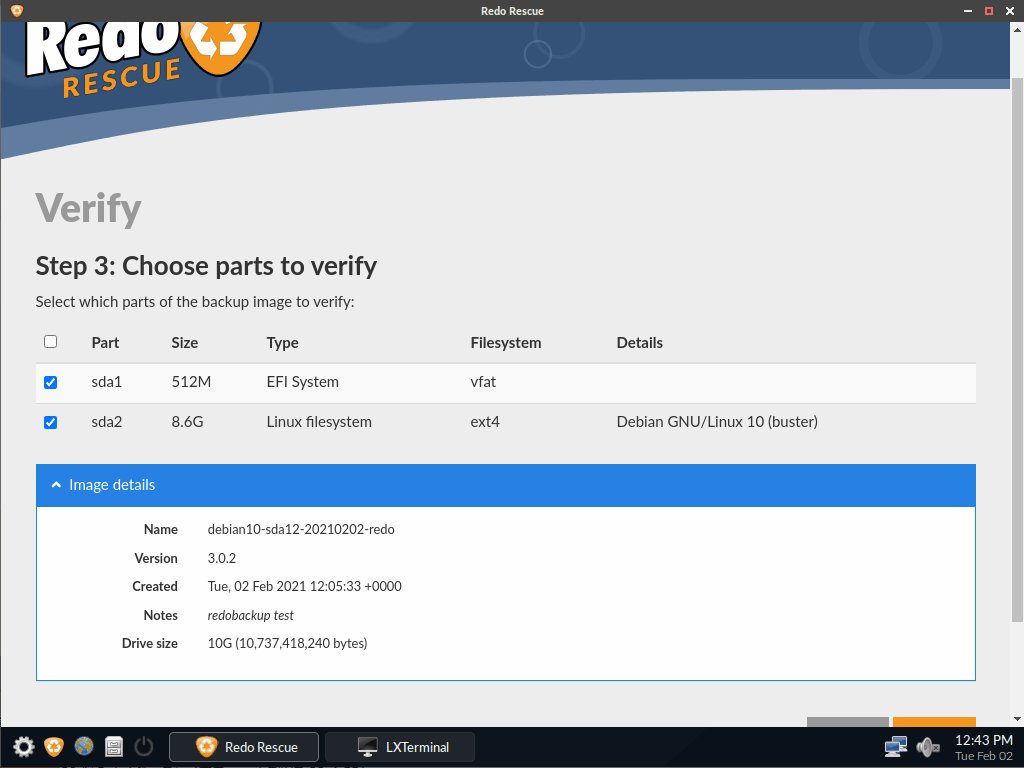
Task: Click the scrollbar up arrow
Action: (1017, 29)
